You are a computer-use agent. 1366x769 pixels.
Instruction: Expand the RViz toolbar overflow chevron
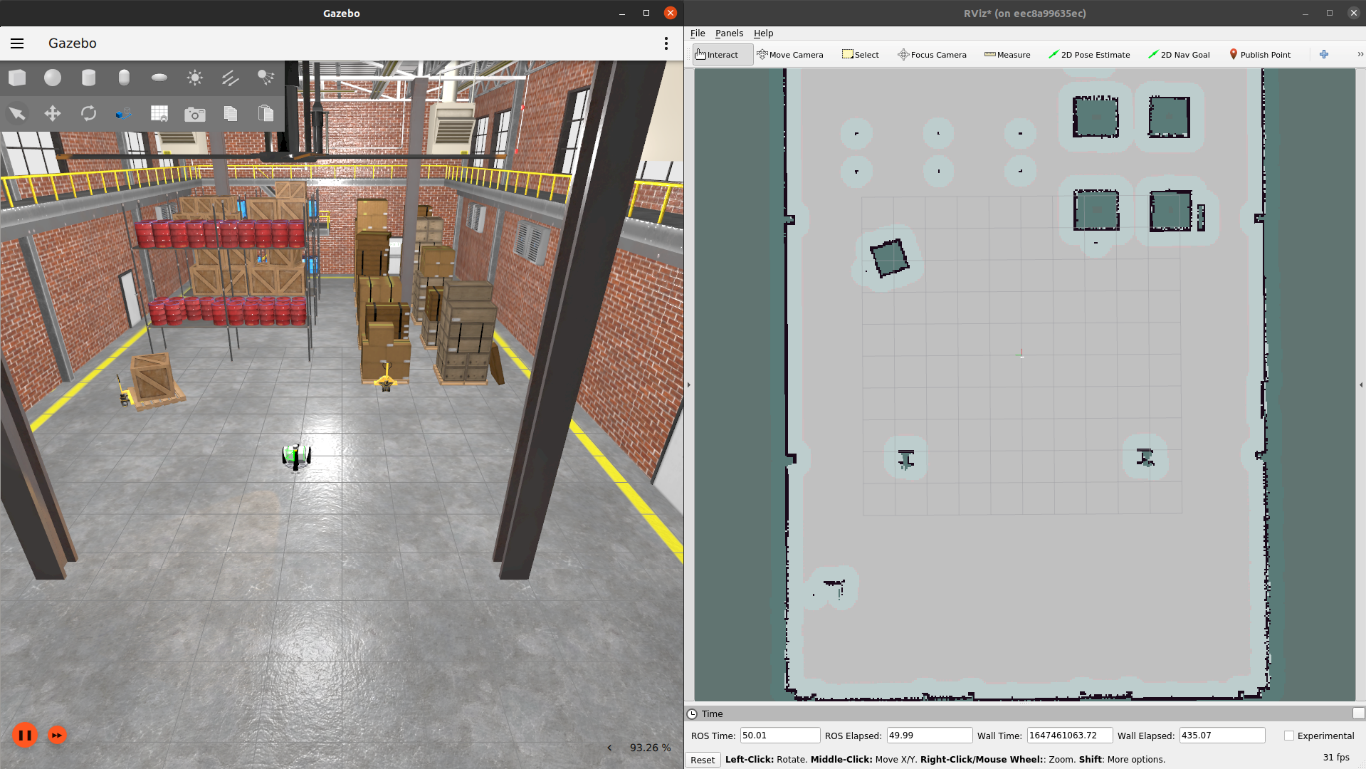tap(1360, 55)
